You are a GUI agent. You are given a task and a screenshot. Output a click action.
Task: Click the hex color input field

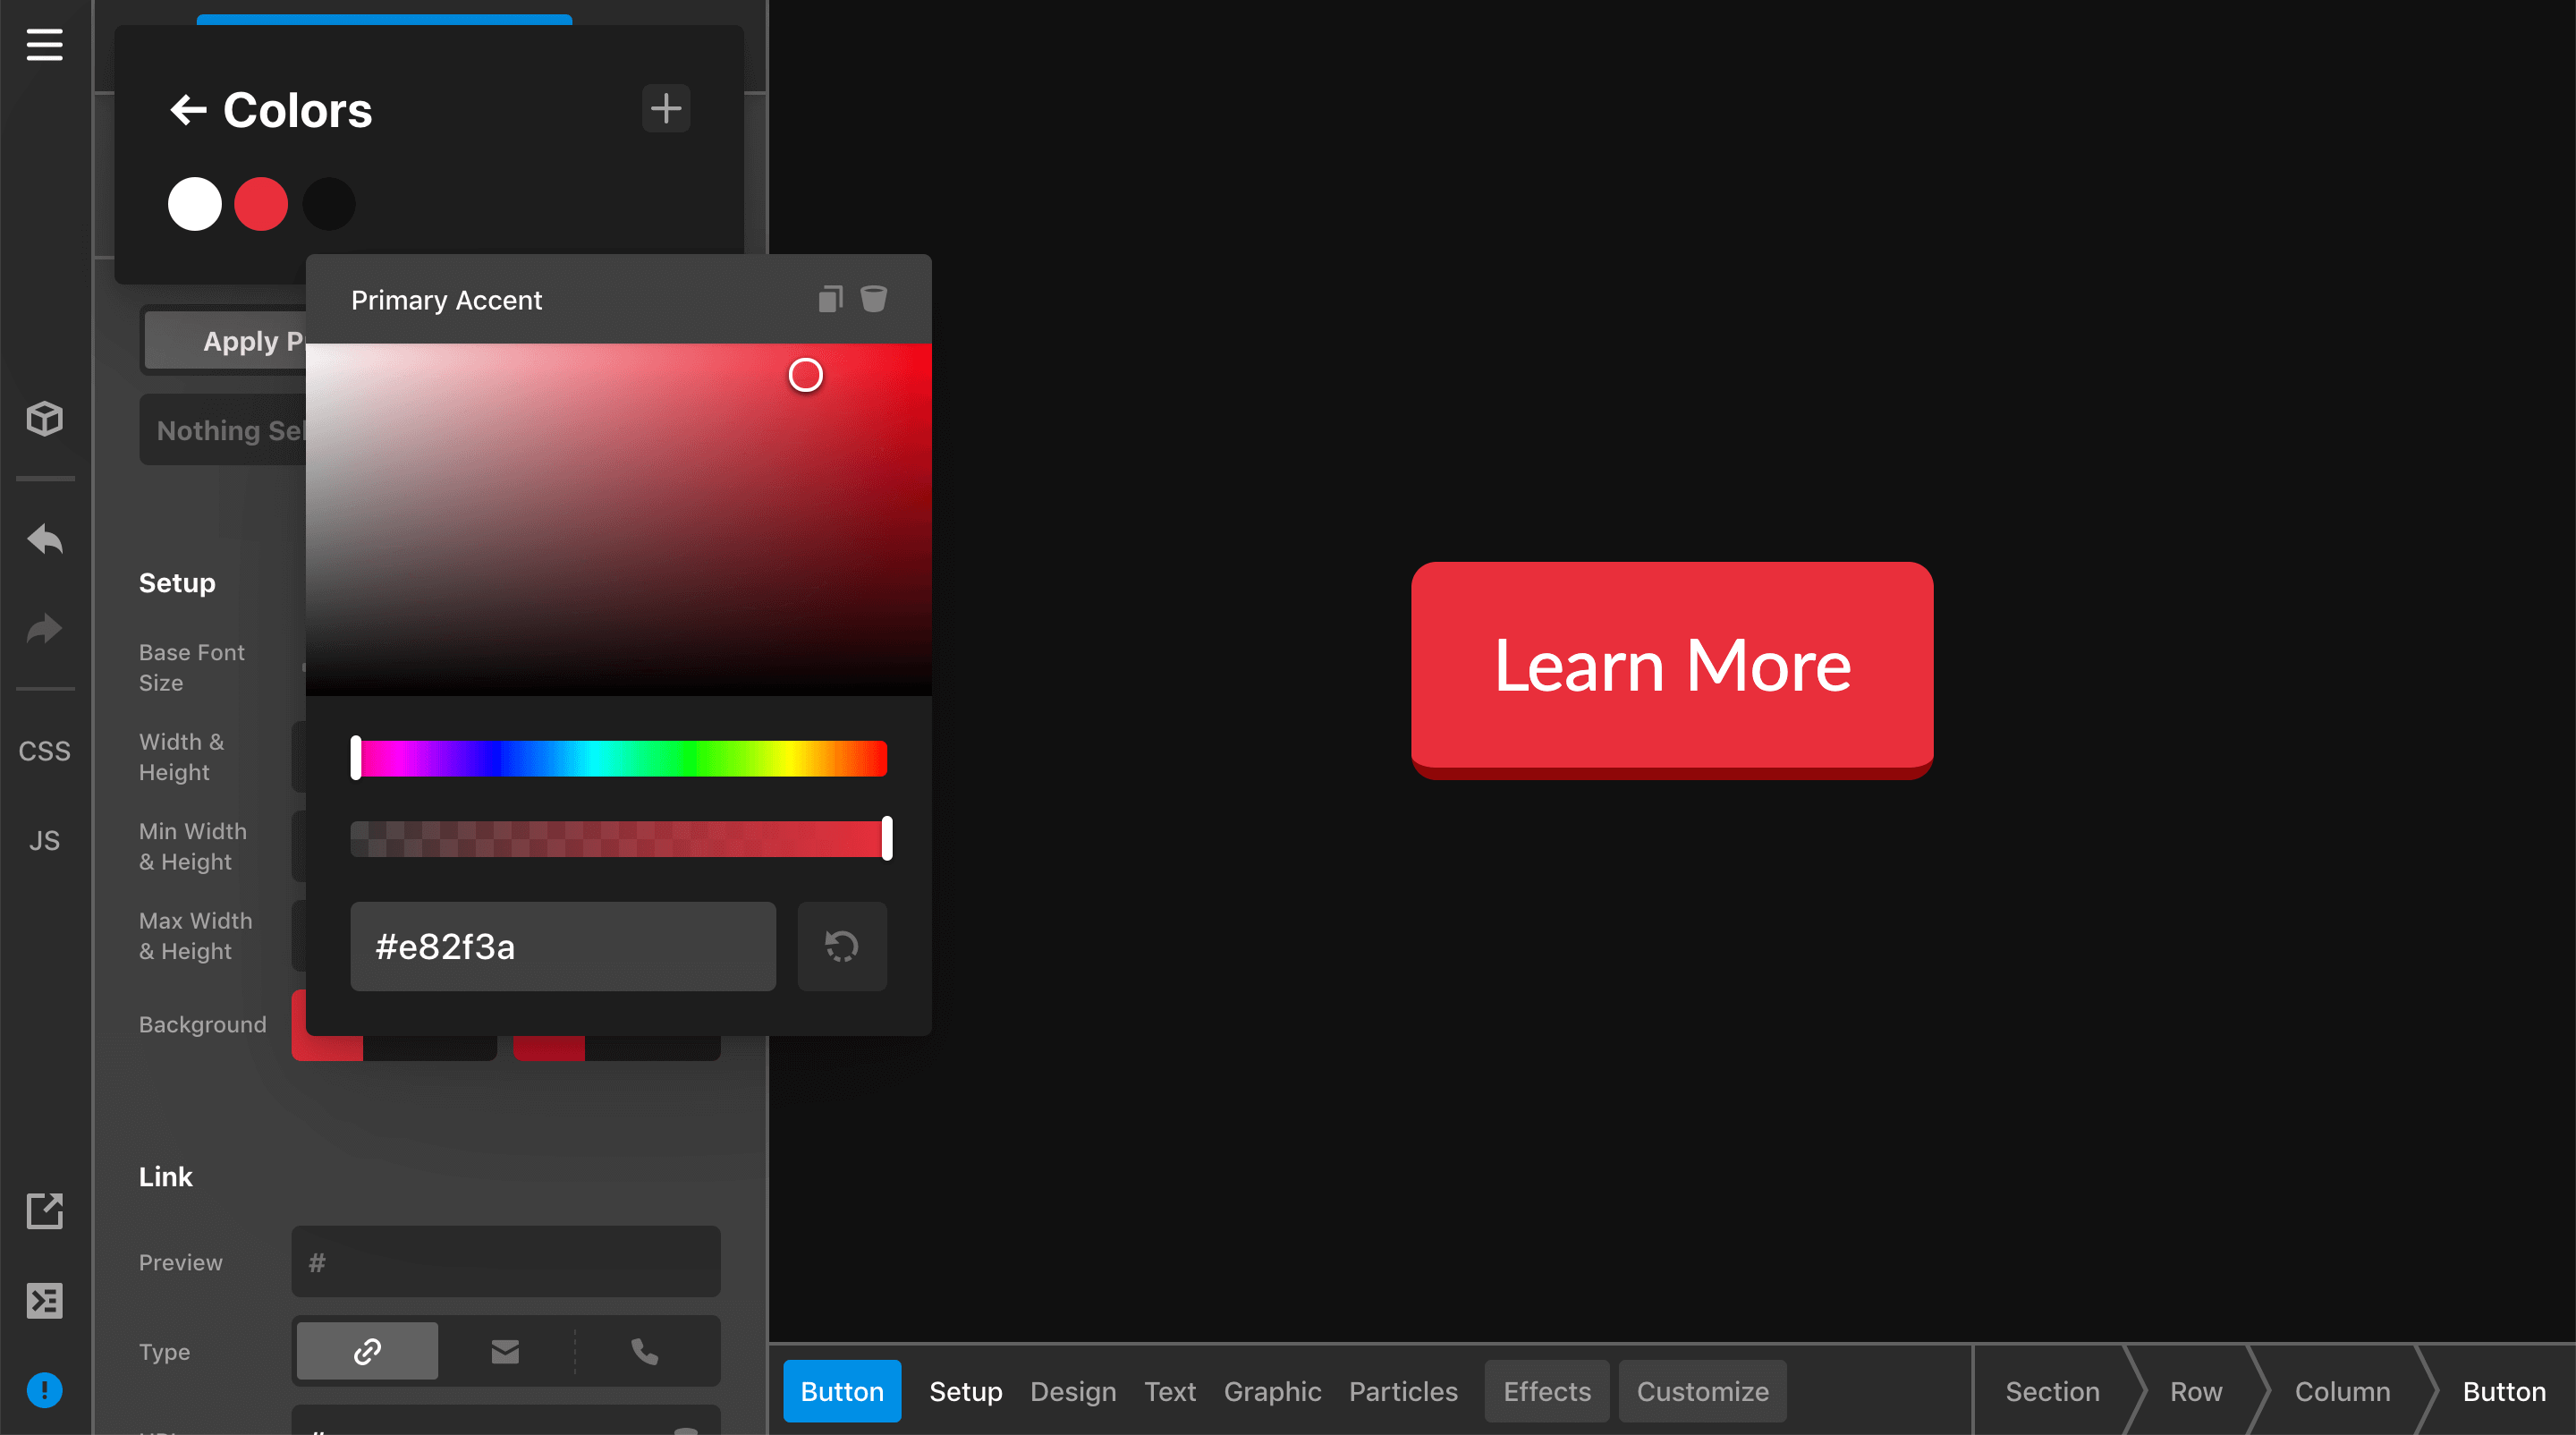tap(562, 946)
